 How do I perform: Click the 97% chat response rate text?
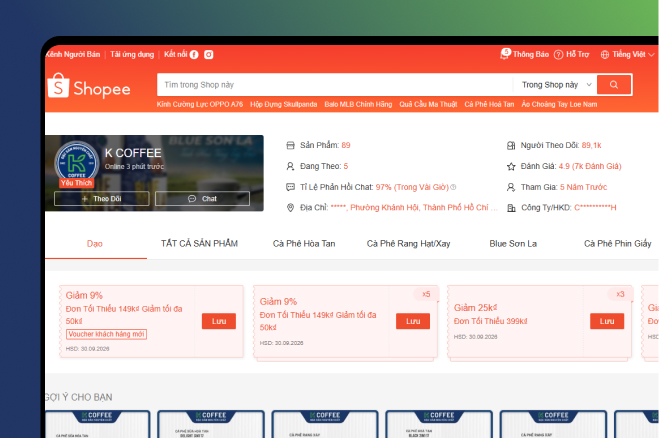pos(412,187)
